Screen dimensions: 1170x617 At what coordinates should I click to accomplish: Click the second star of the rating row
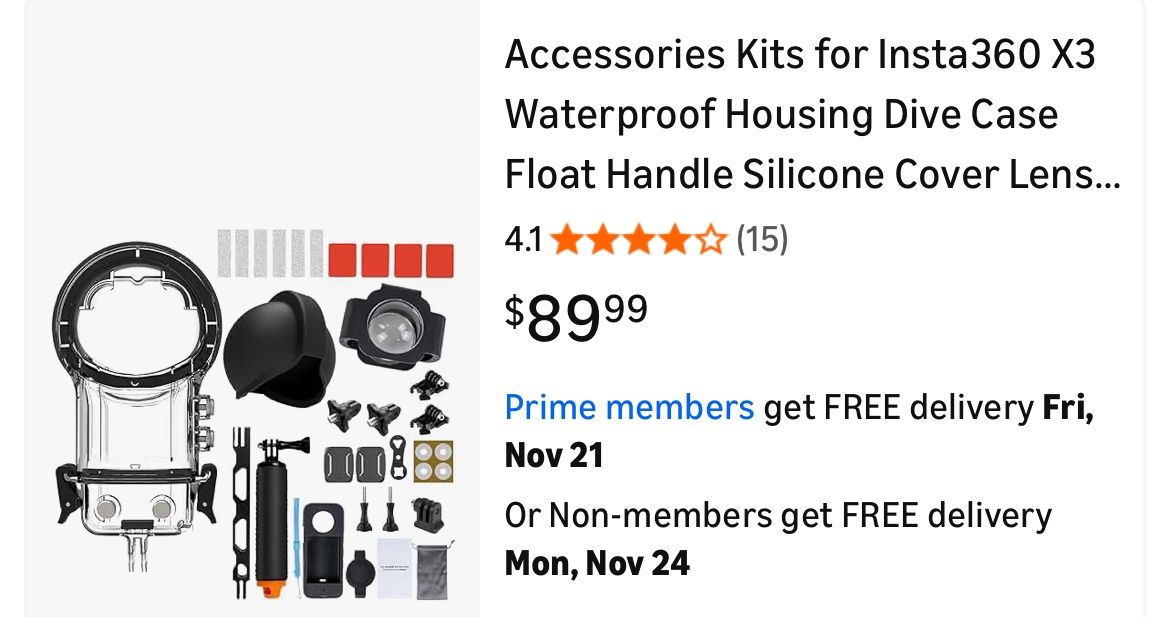604,239
